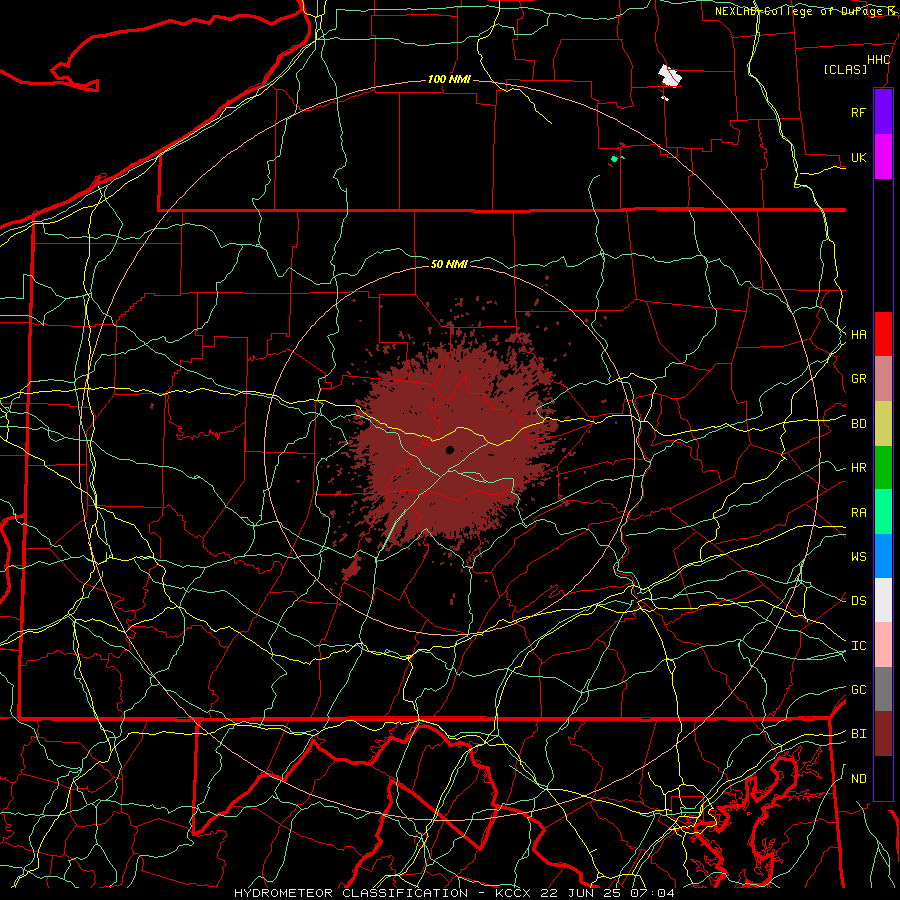Click the black radar site dot

click(x=450, y=450)
